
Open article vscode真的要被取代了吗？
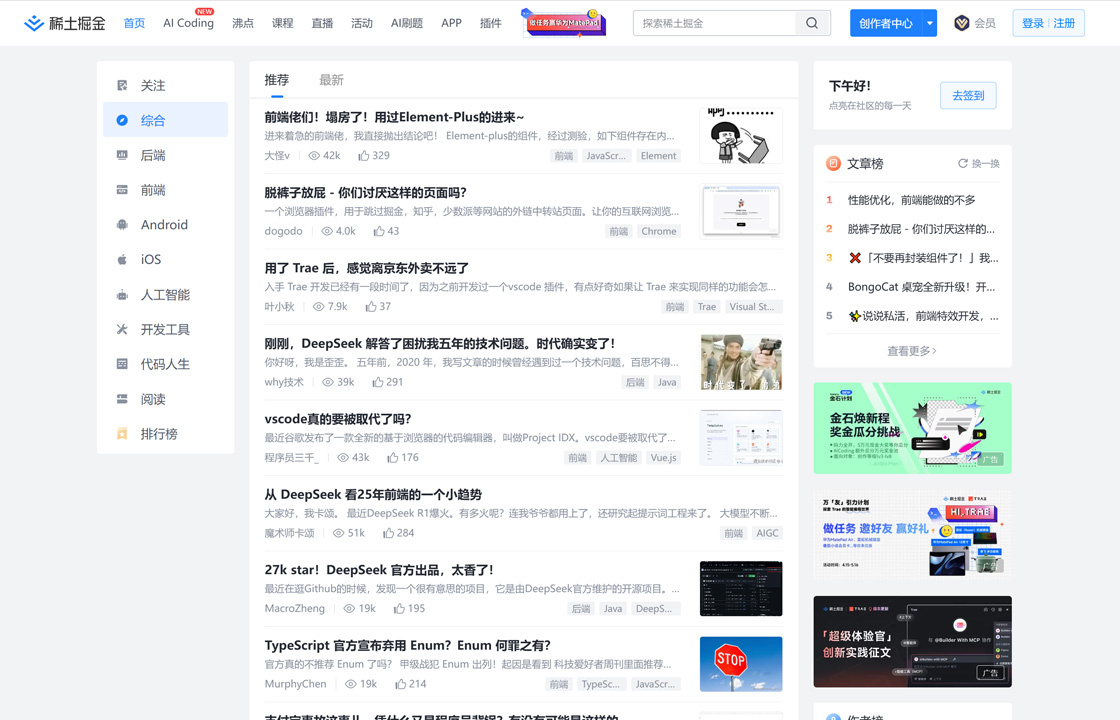coord(338,419)
